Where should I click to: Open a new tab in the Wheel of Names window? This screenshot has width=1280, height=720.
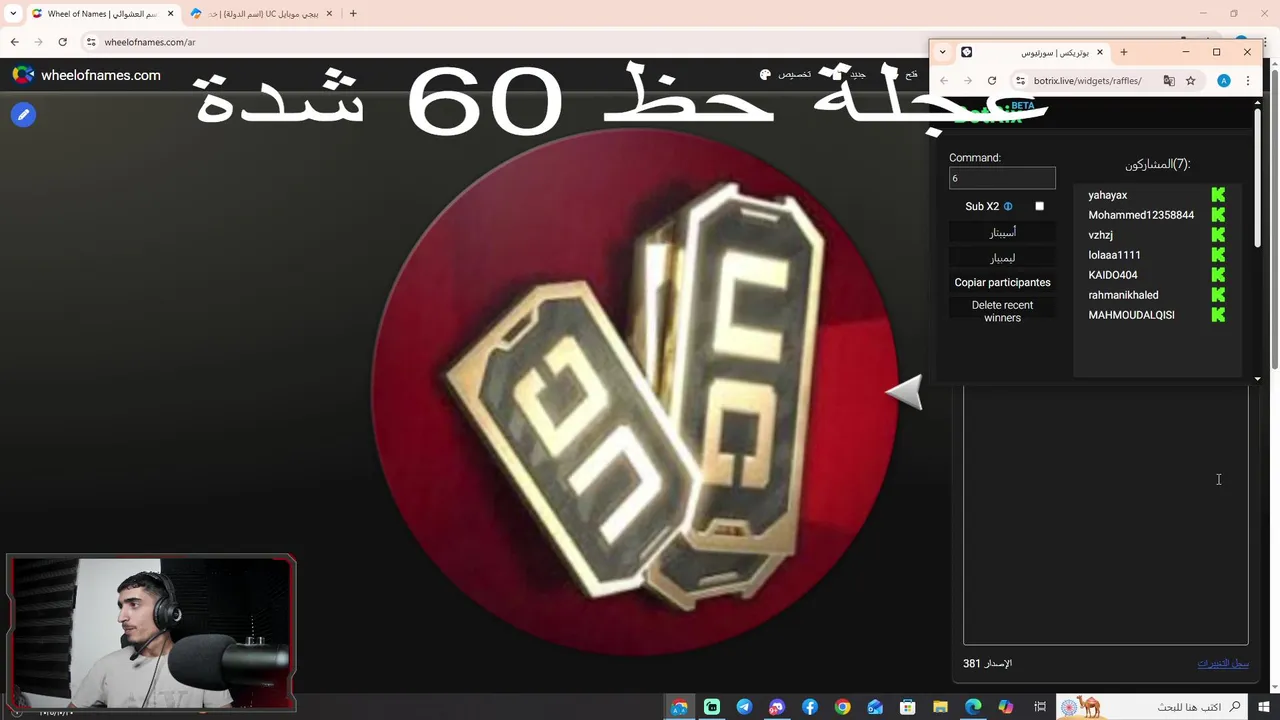coord(353,14)
